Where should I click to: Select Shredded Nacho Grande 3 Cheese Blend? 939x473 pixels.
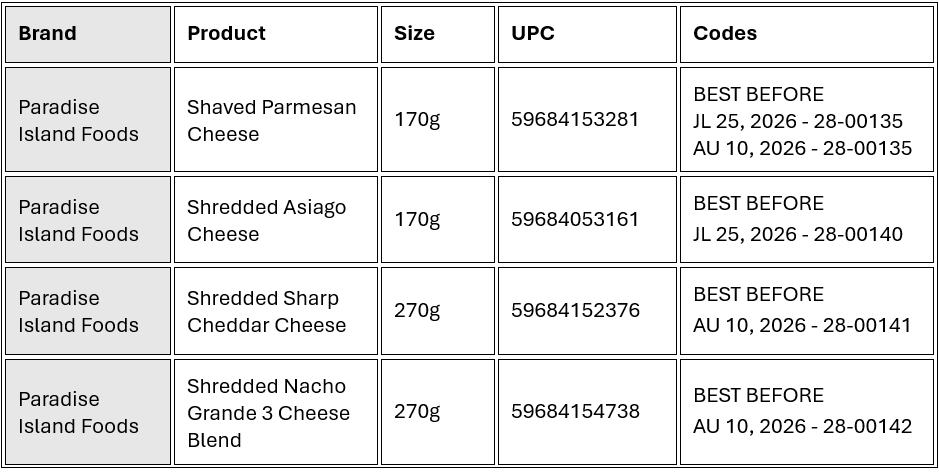pyautogui.click(x=268, y=412)
